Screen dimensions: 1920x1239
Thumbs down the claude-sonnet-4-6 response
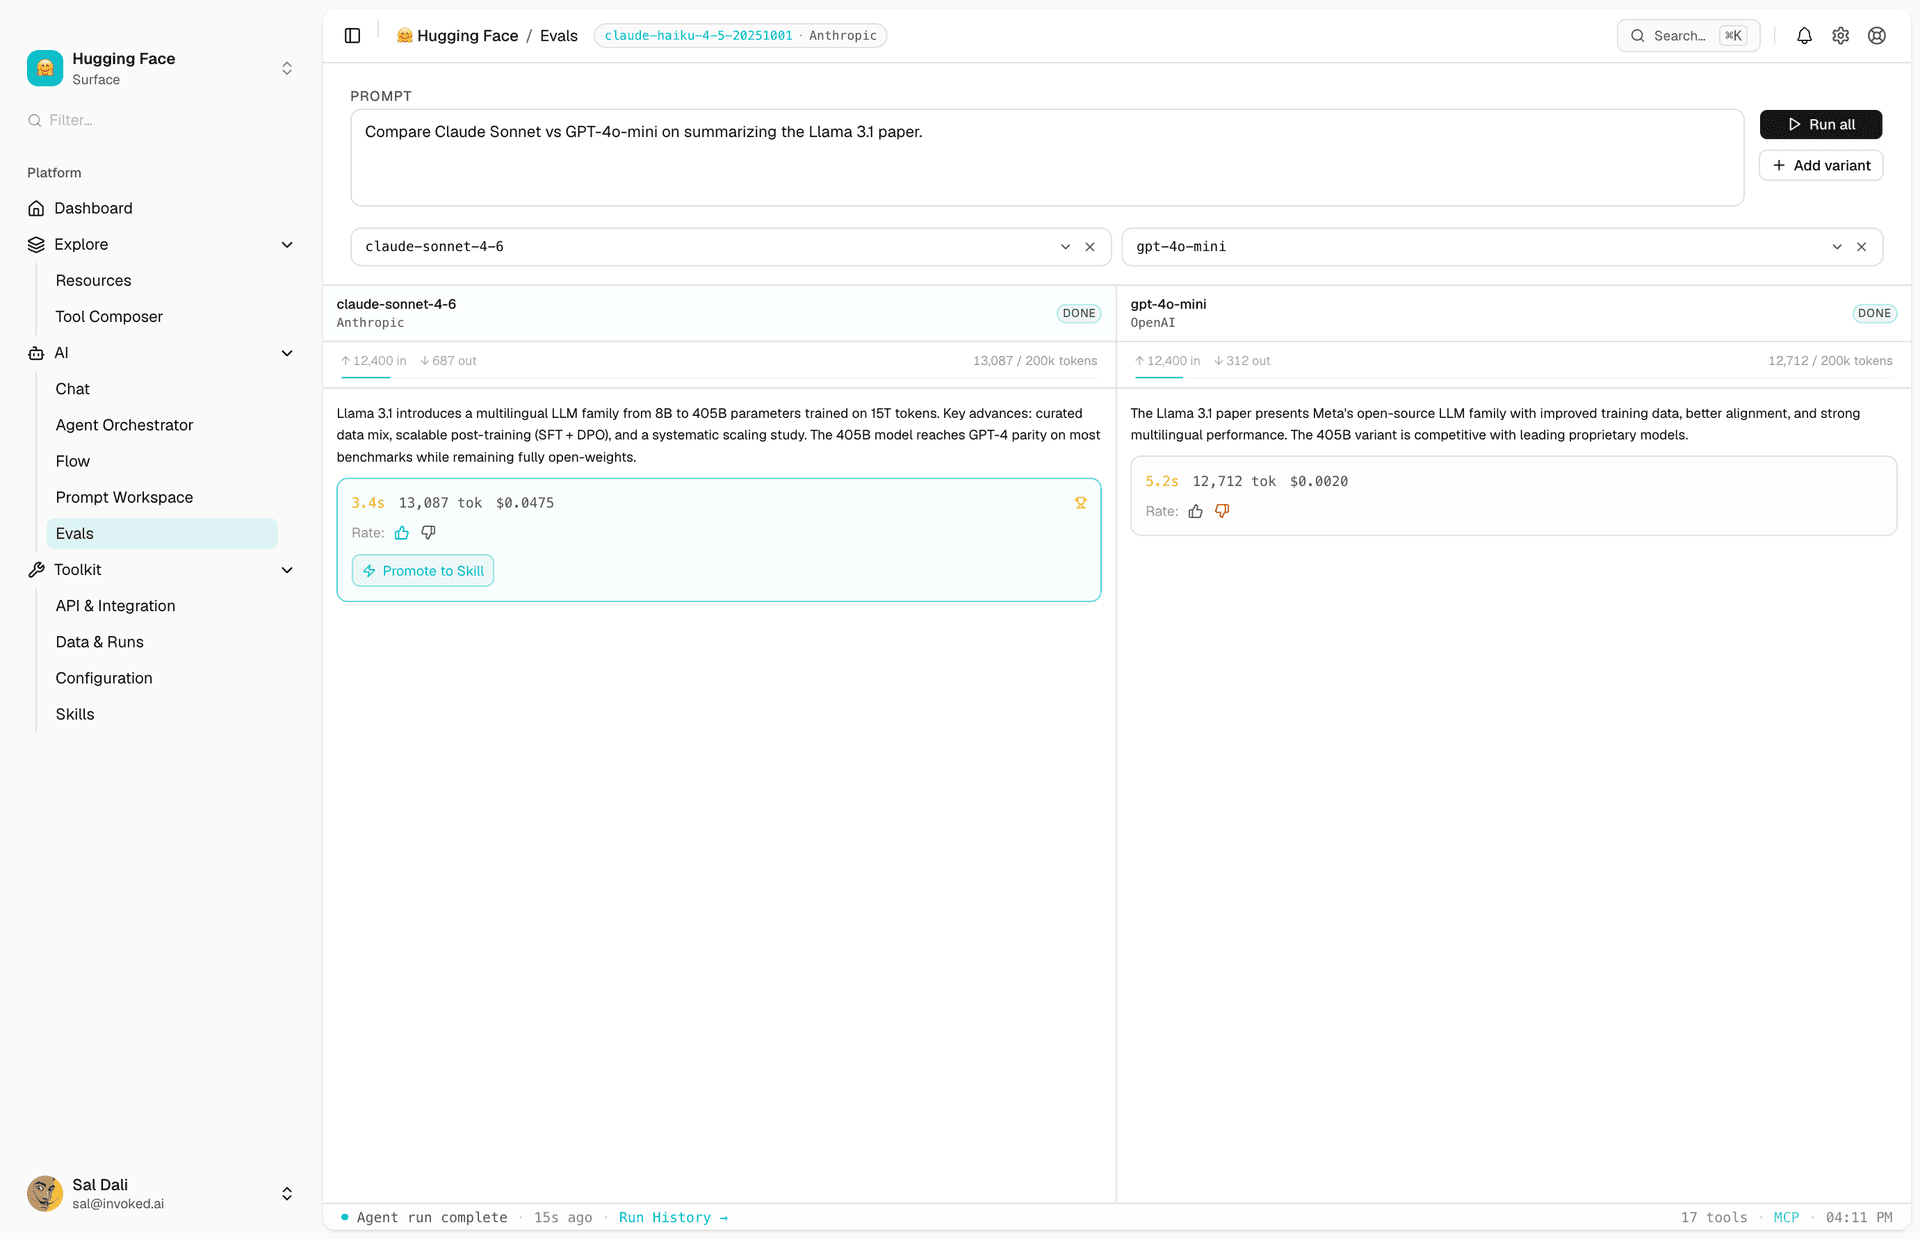(x=428, y=533)
